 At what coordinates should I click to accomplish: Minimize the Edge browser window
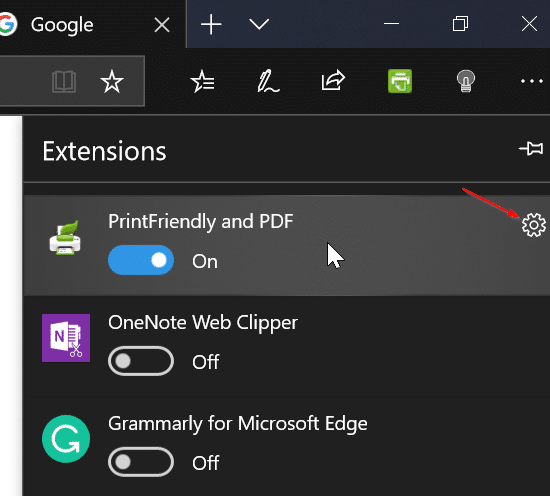point(391,24)
